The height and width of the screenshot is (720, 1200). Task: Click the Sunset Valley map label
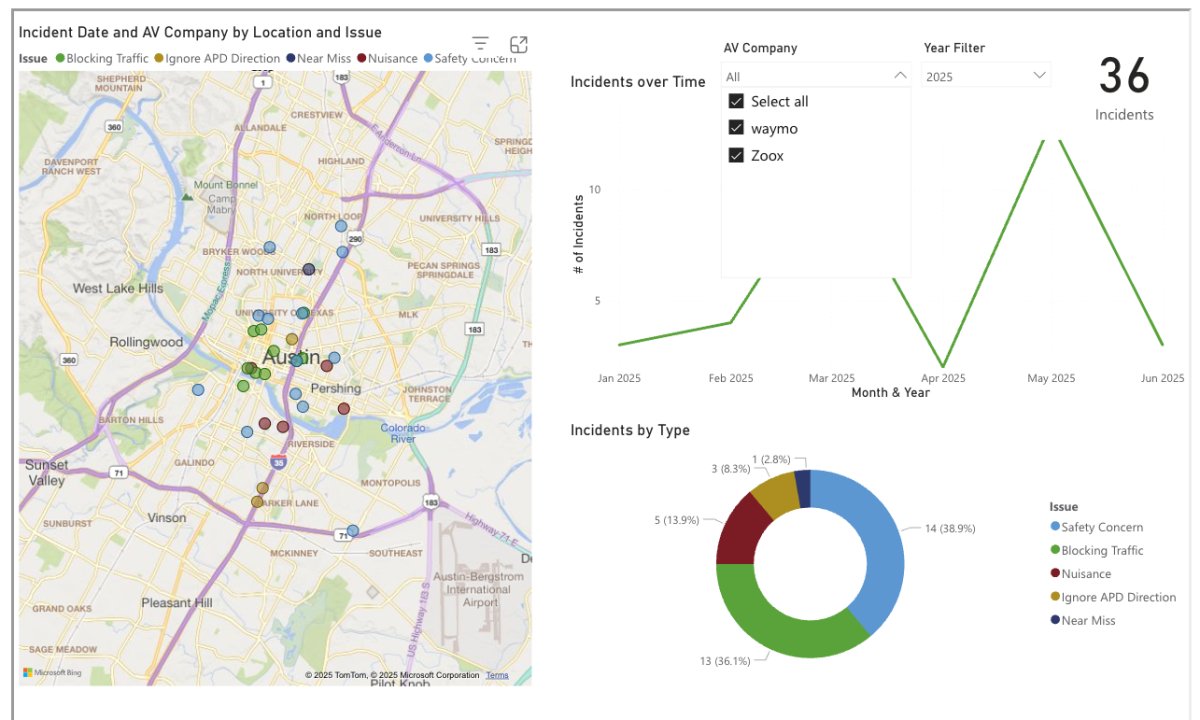coord(45,473)
